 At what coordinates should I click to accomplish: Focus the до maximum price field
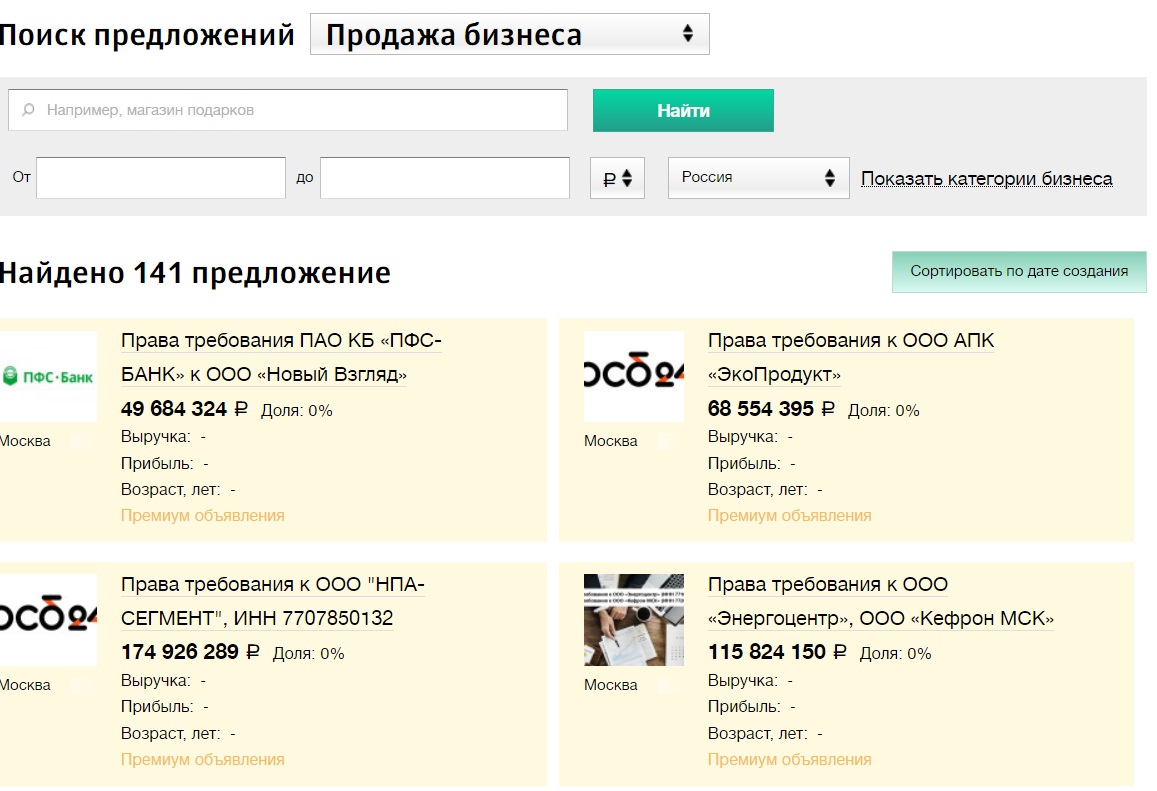click(x=445, y=178)
